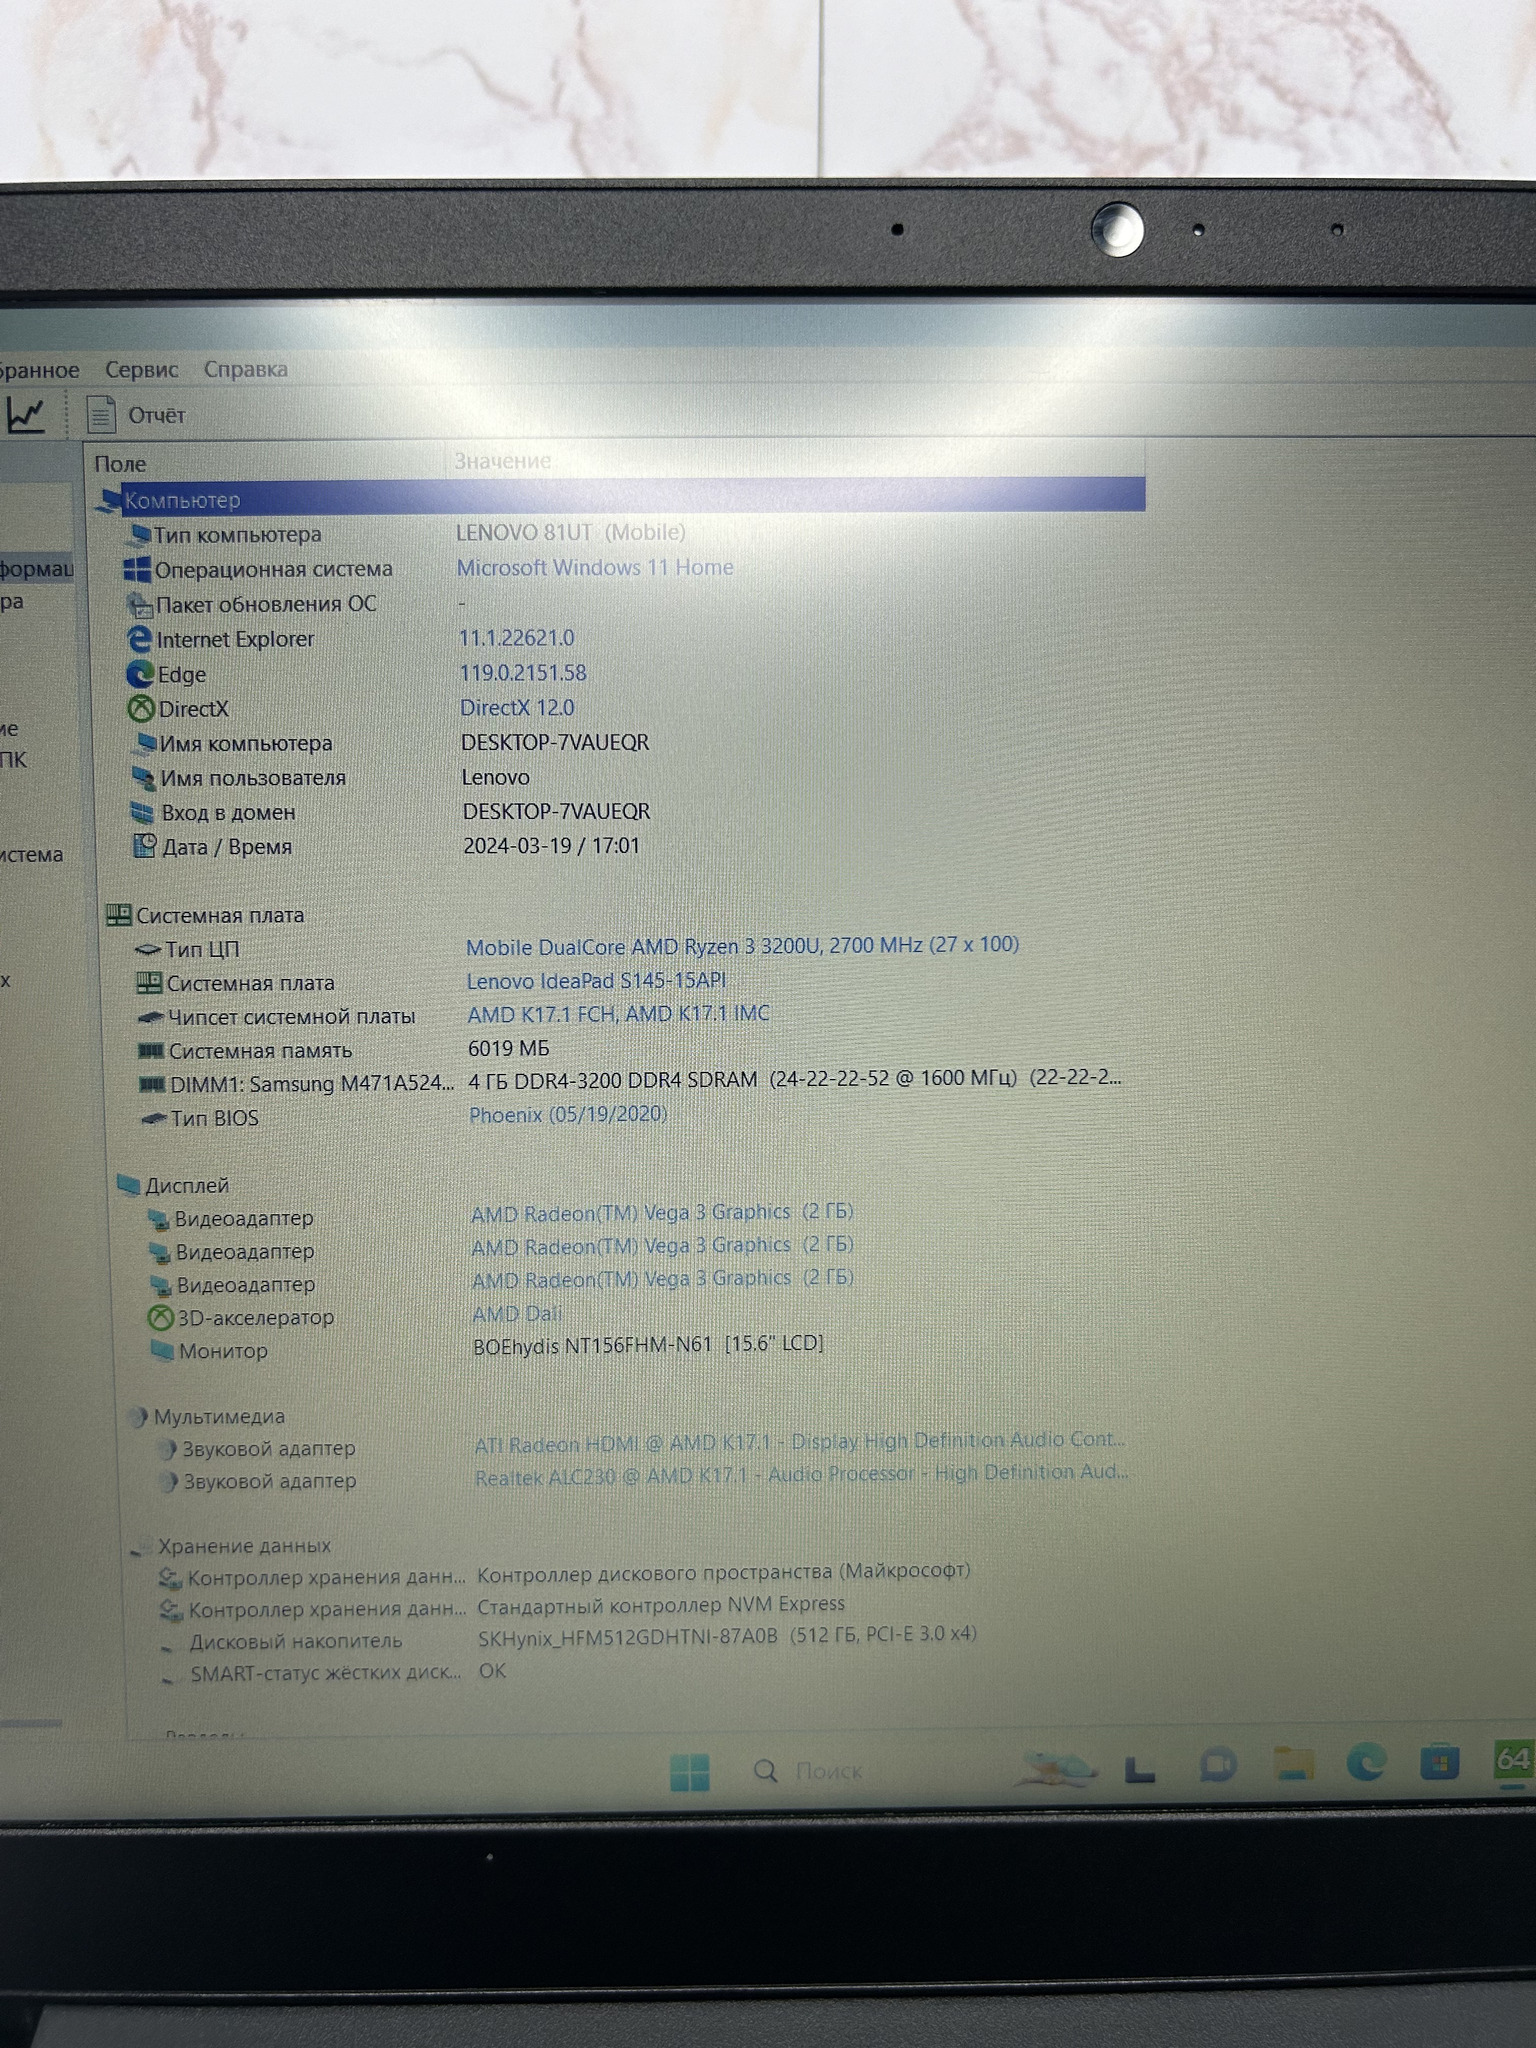
Task: Click the Internet Explorer row icon
Action: pos(140,639)
